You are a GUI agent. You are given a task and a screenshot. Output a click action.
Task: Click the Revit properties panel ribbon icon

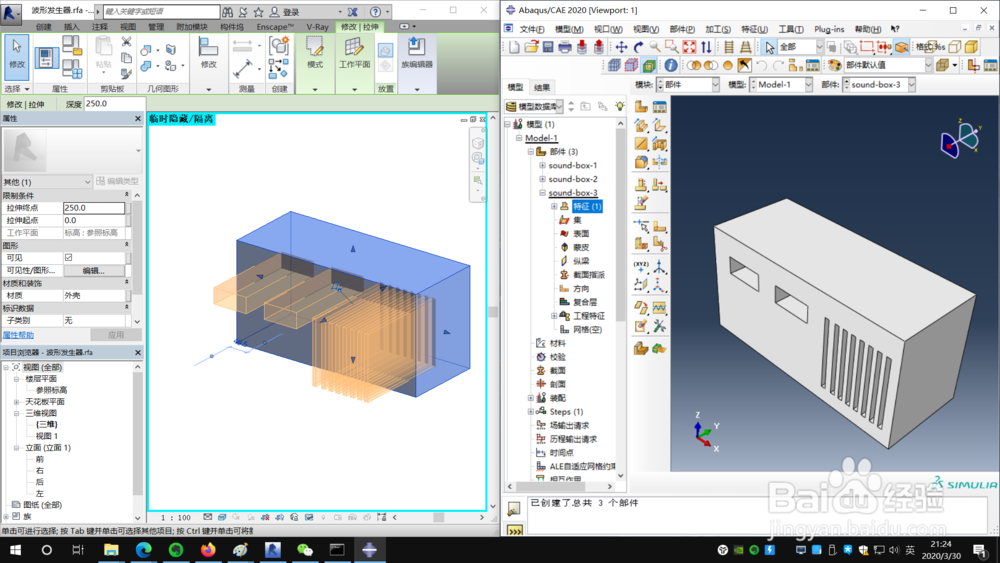[46, 58]
